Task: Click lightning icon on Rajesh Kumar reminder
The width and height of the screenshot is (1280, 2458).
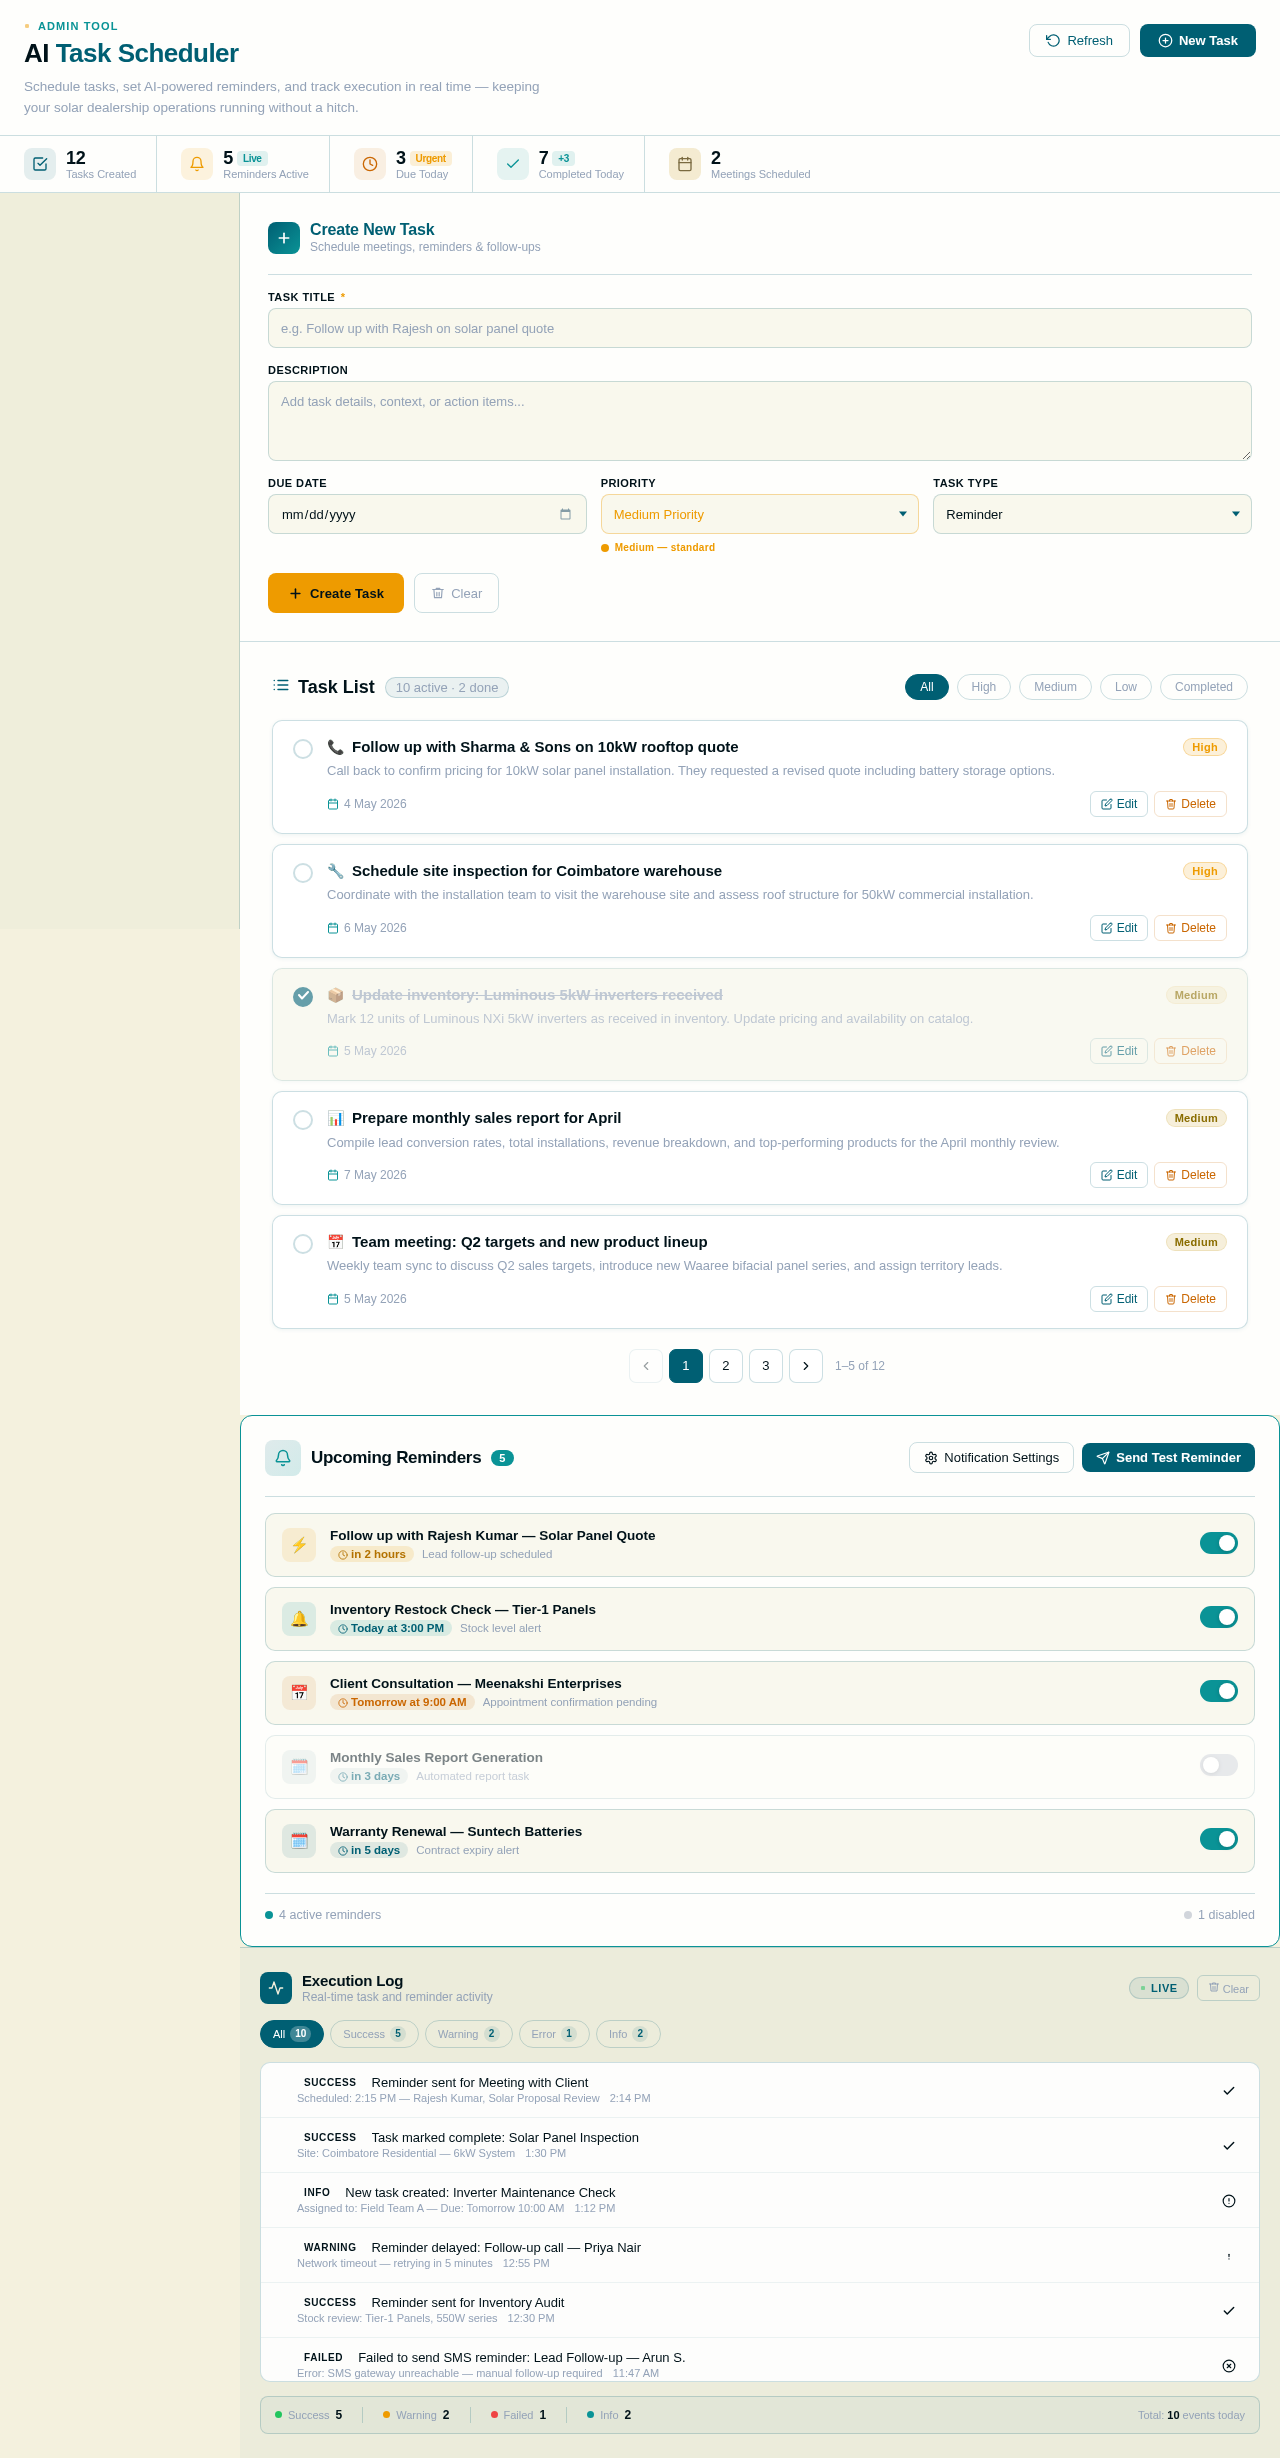Action: (299, 1545)
